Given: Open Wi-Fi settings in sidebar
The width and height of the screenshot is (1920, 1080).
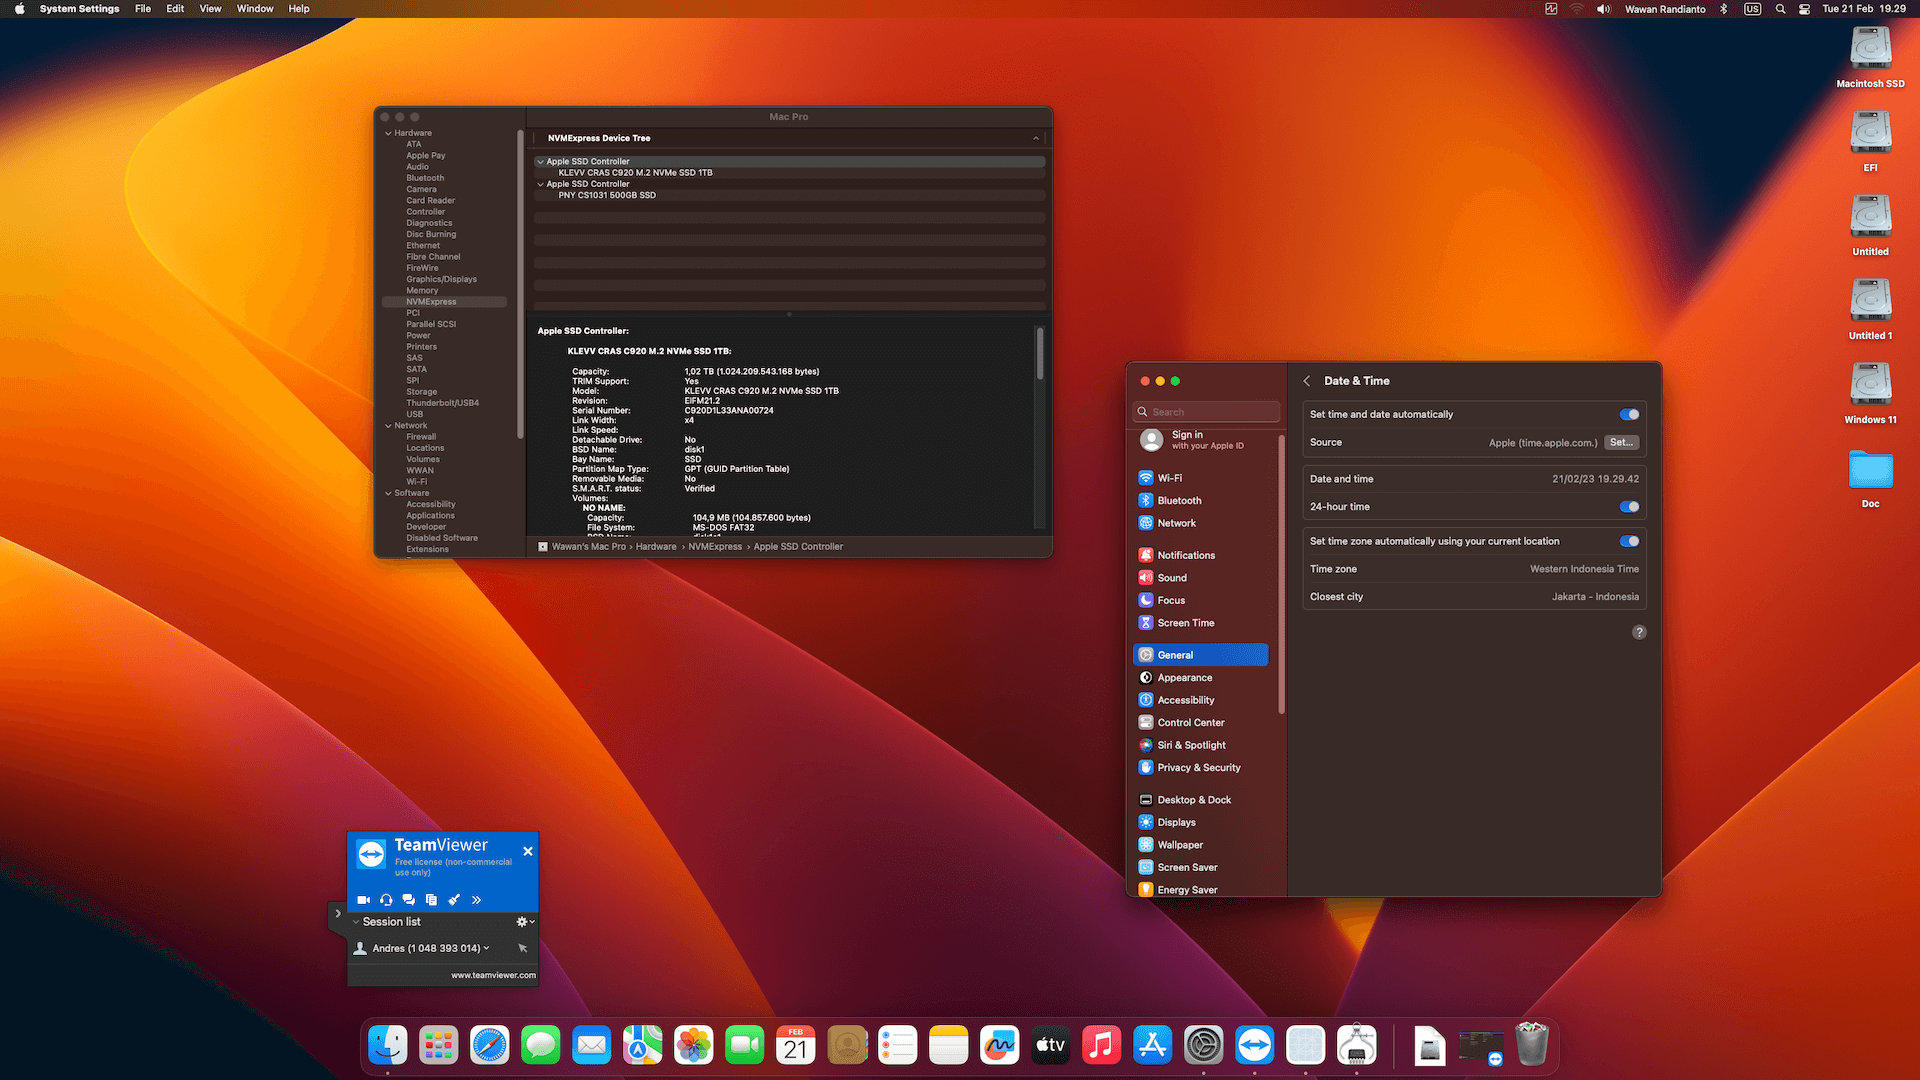Looking at the screenshot, I should 1200,478.
